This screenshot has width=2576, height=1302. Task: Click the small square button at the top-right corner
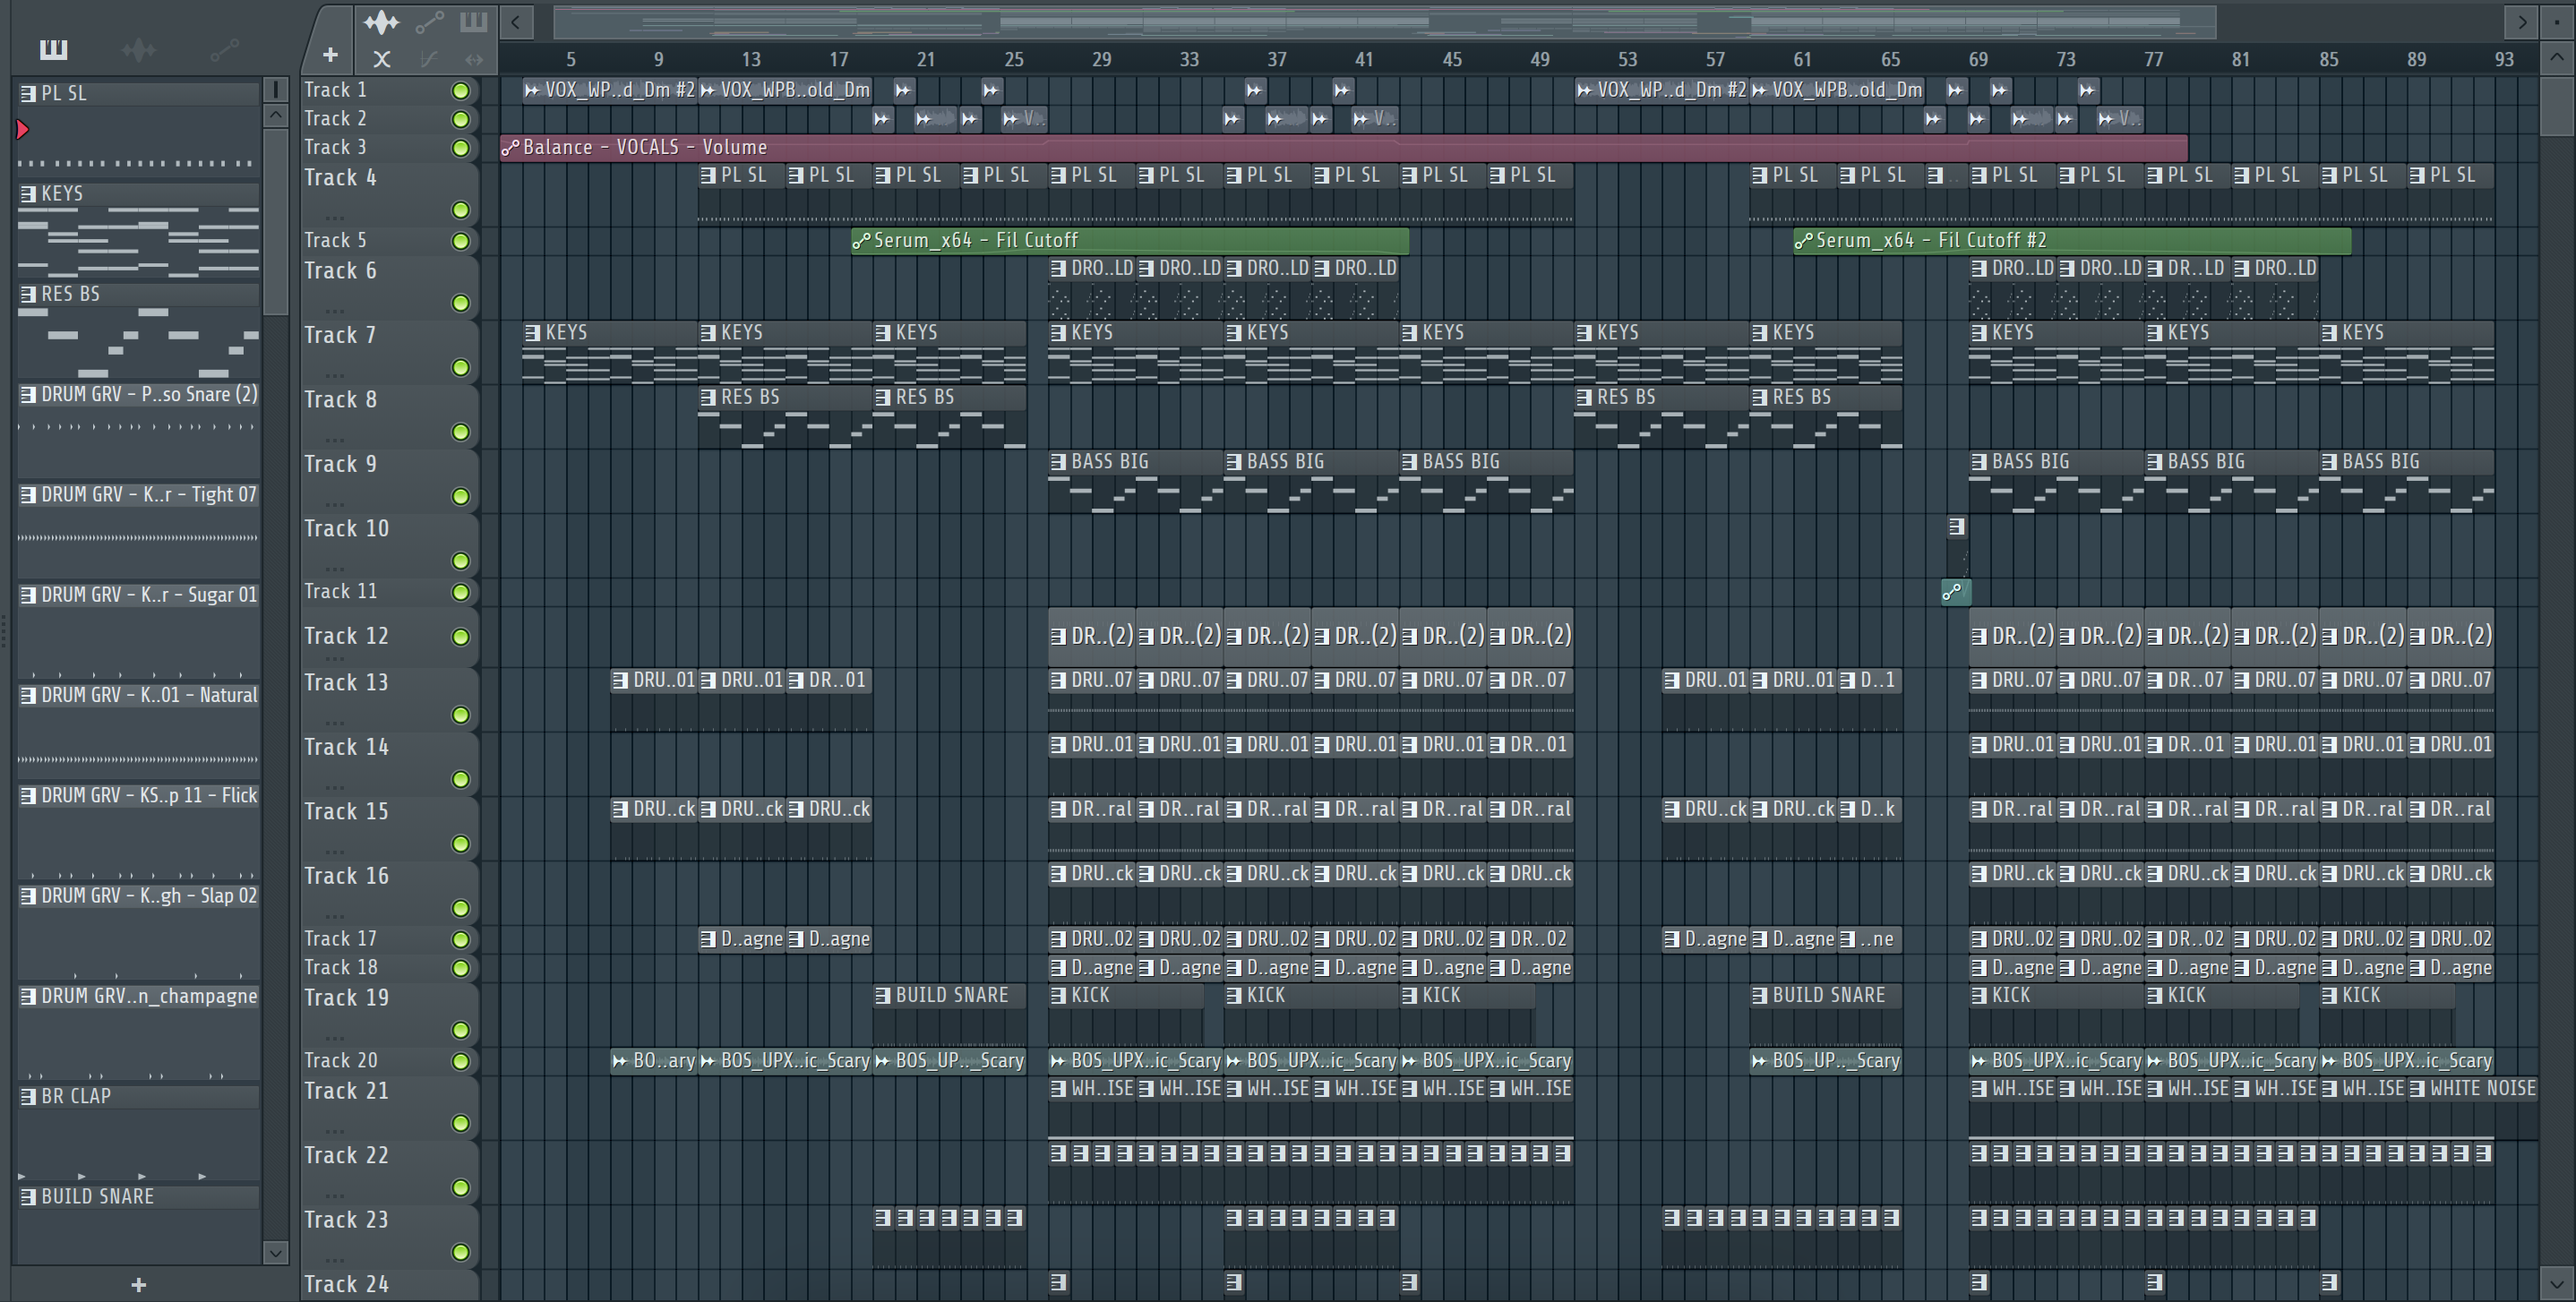click(x=2556, y=22)
